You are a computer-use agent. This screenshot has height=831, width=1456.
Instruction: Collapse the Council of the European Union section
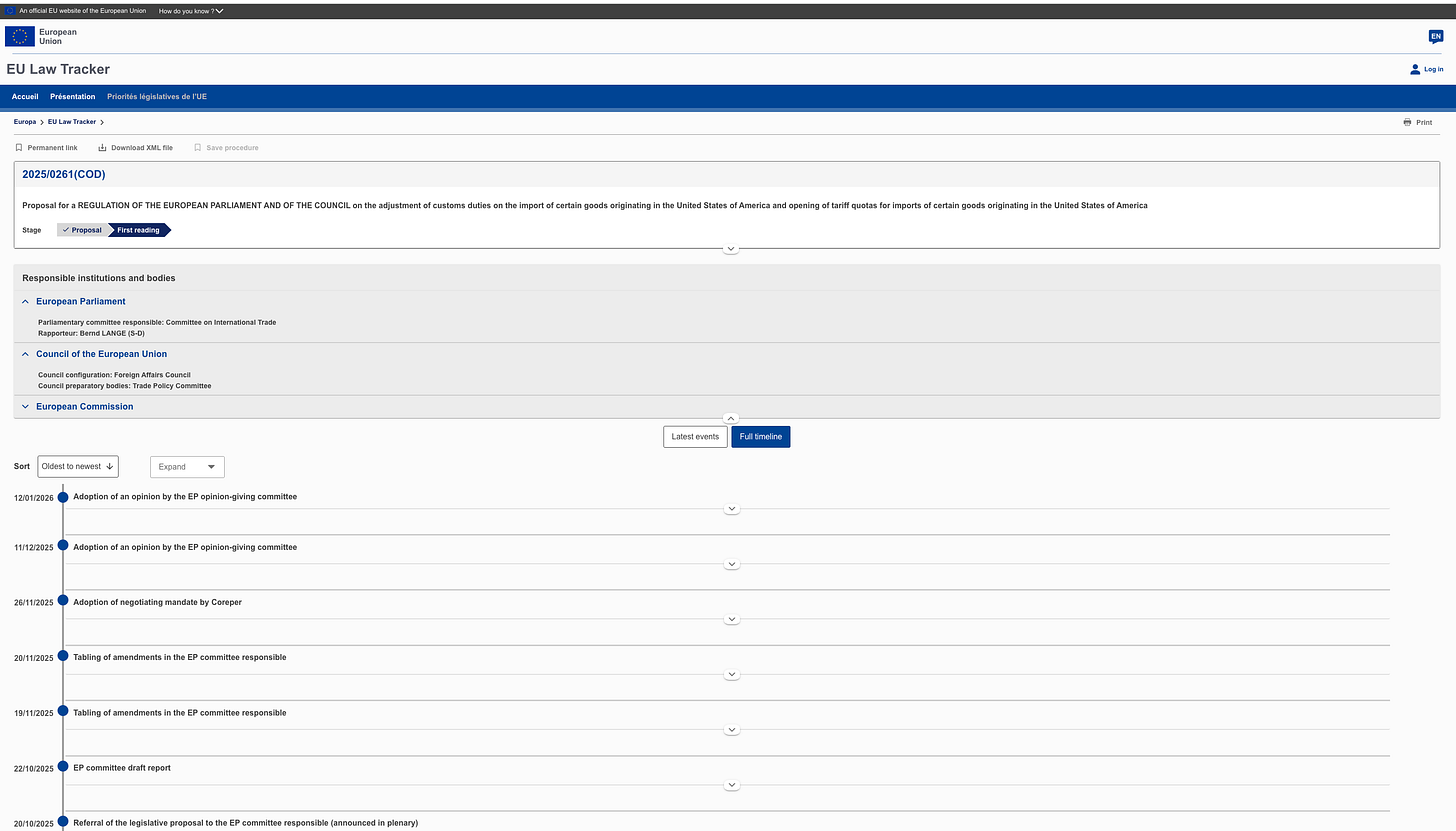tap(25, 354)
